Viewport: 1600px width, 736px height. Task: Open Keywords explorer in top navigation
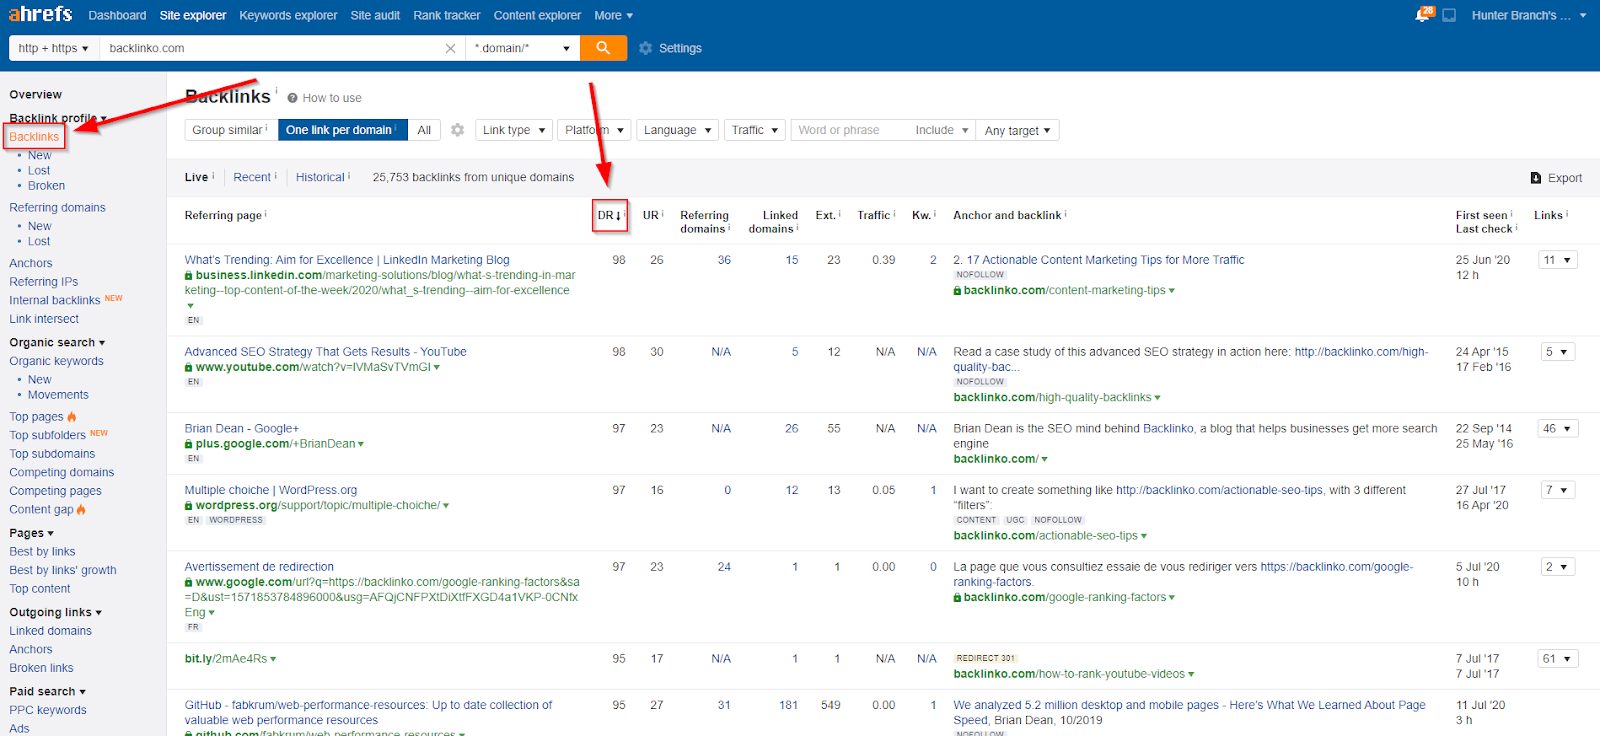[x=288, y=15]
